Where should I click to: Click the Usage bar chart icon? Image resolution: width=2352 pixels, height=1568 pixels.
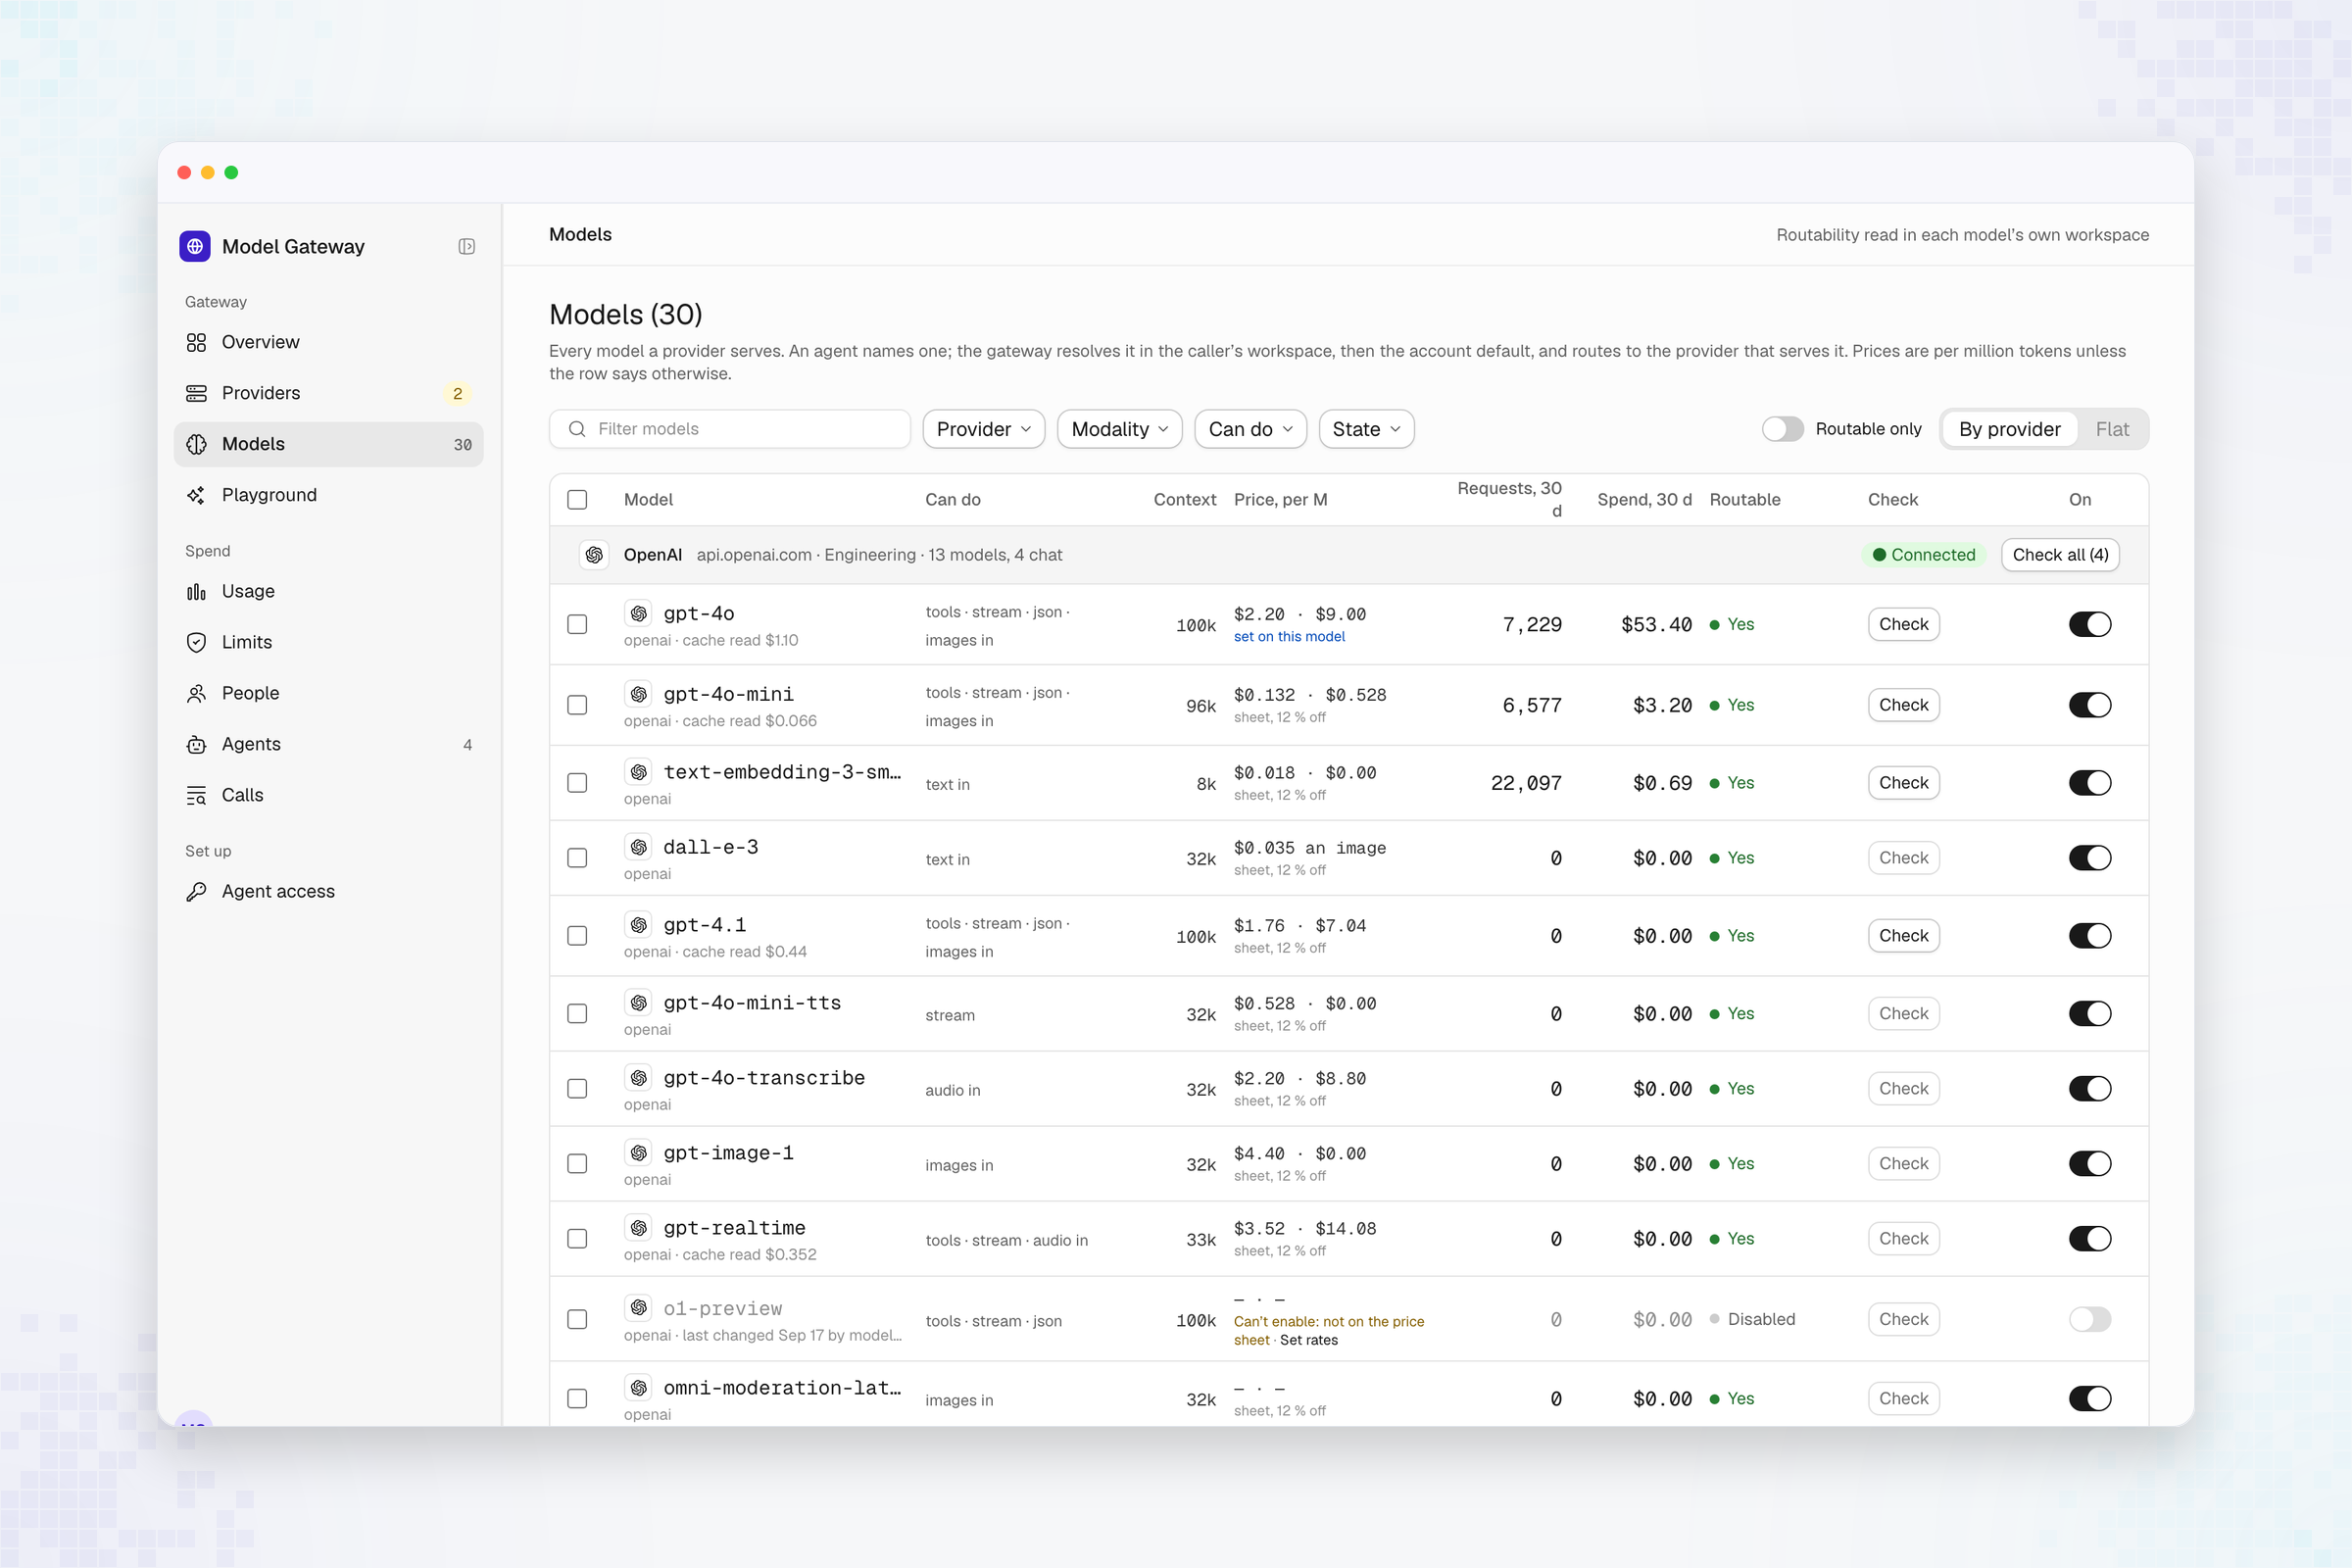tap(196, 592)
